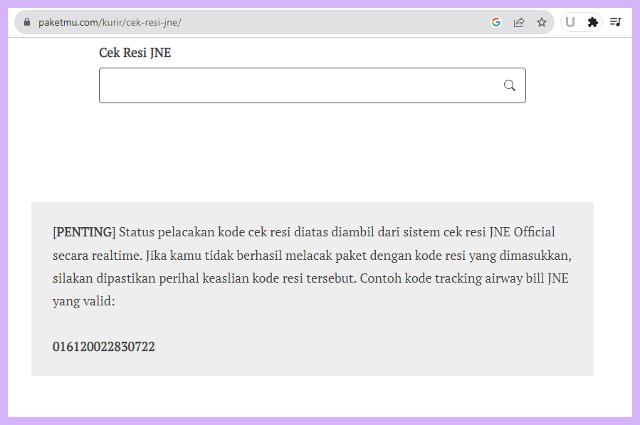Click the Cek Resi JNE input field
The height and width of the screenshot is (425, 640).
312,85
